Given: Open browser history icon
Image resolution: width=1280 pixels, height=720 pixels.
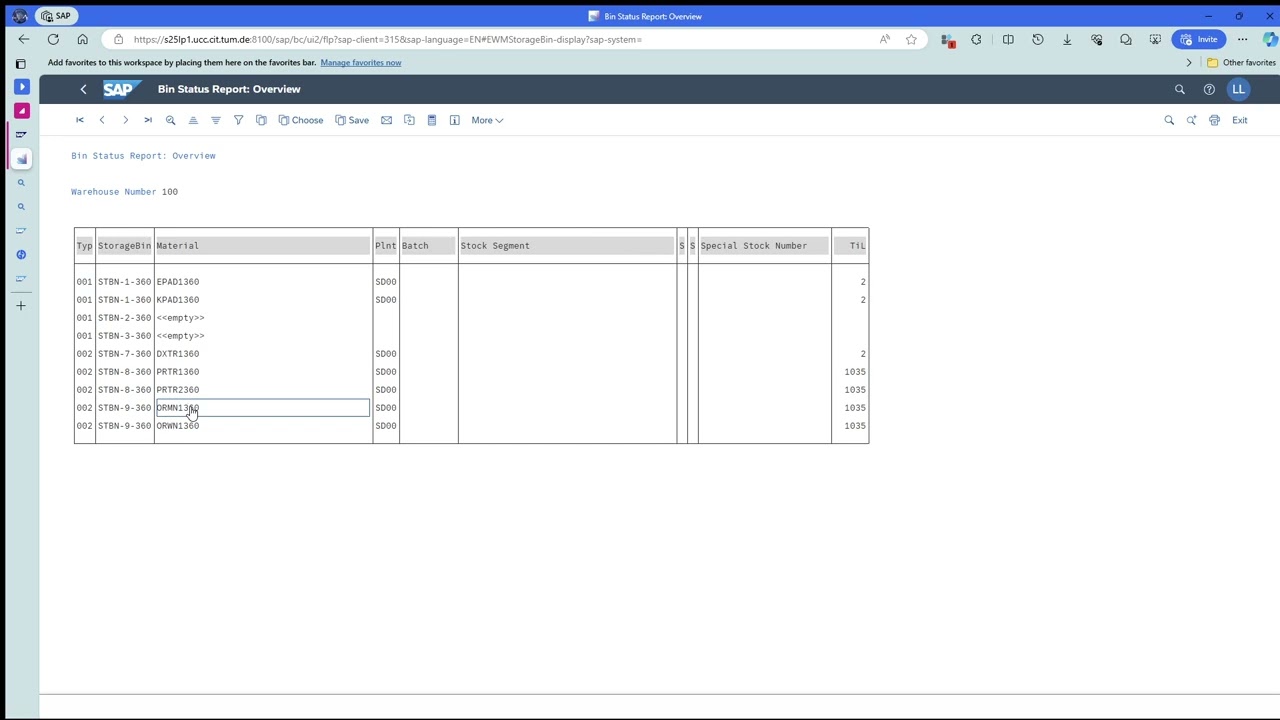Looking at the screenshot, I should pos(1037,39).
